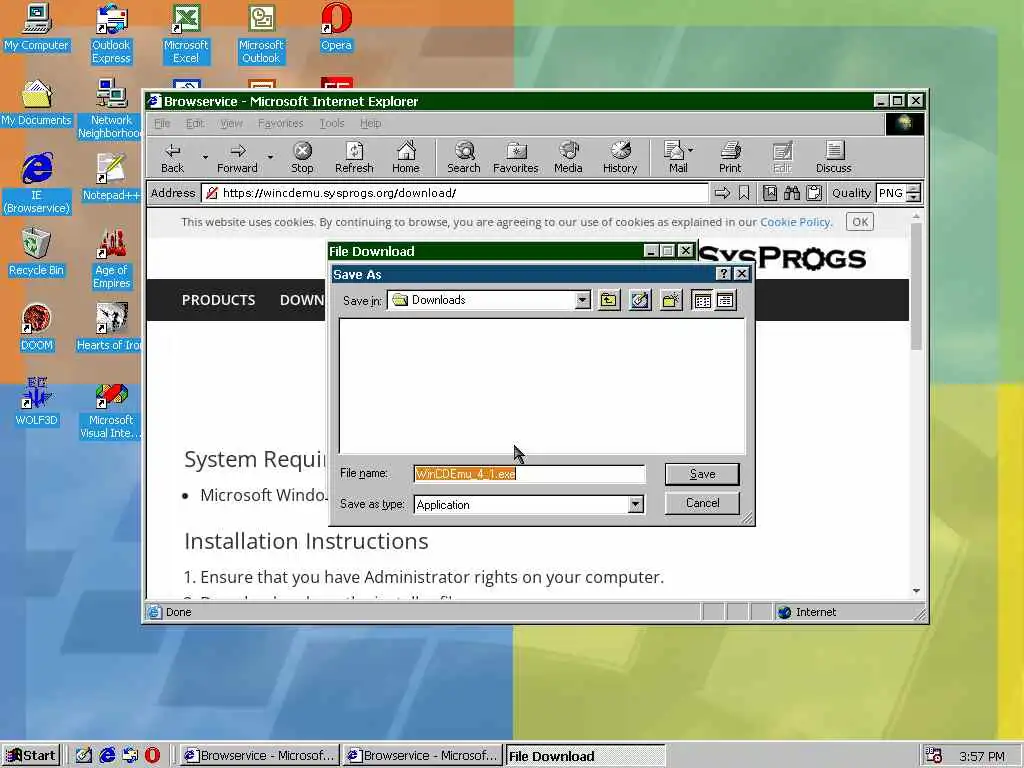Switch to File Download taskbar button
Image resolution: width=1024 pixels, height=768 pixels.
(585, 756)
